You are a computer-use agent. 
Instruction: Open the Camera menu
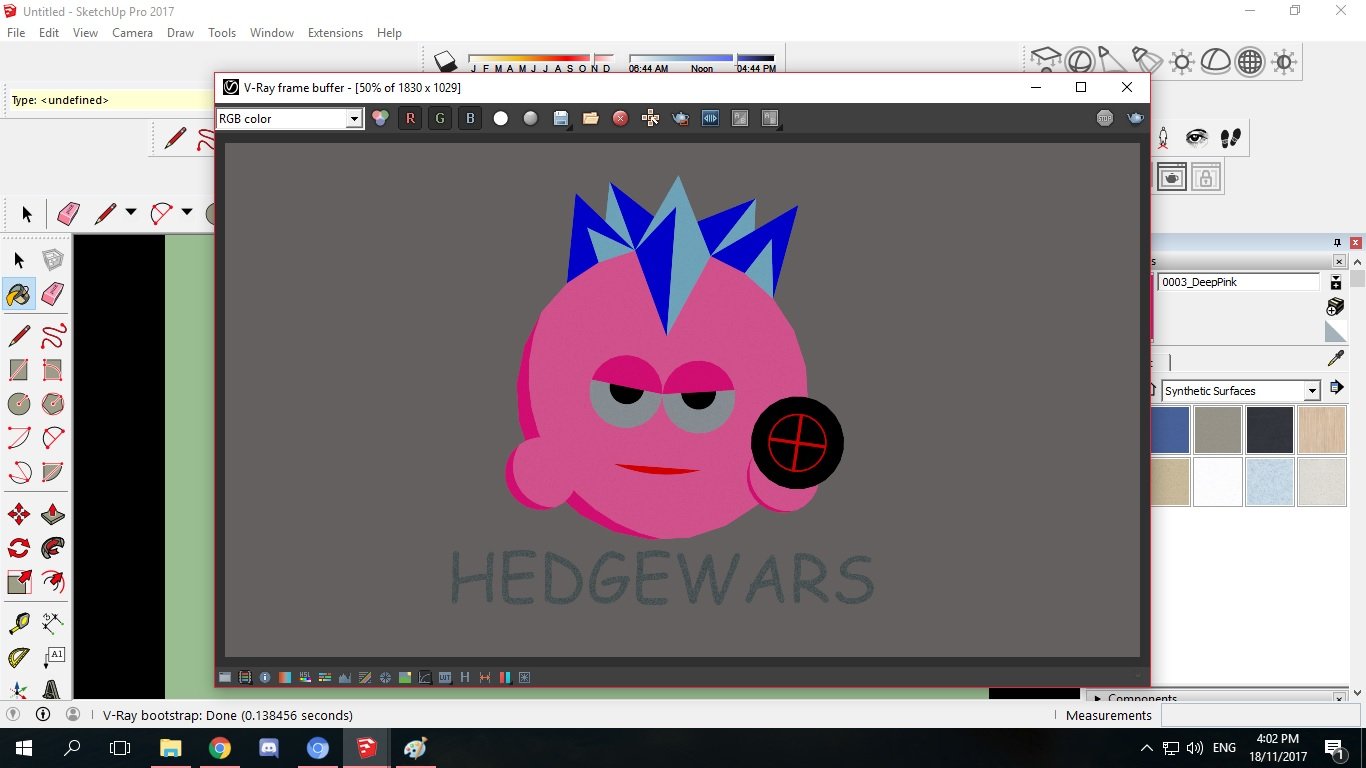pyautogui.click(x=132, y=33)
